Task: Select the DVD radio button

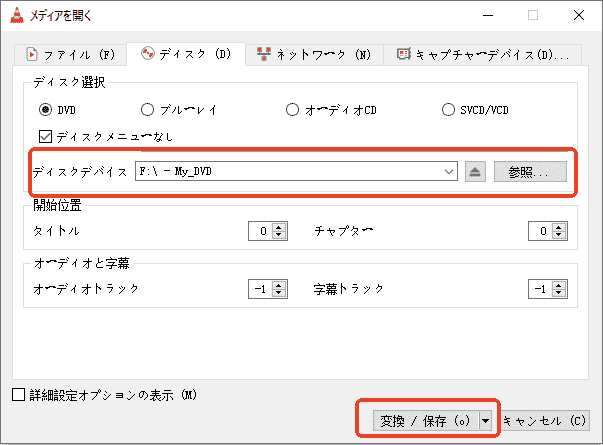Action: pos(45,110)
